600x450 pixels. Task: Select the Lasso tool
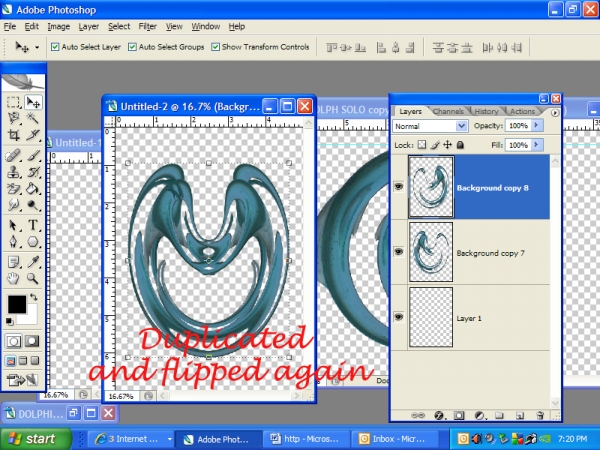(13, 118)
